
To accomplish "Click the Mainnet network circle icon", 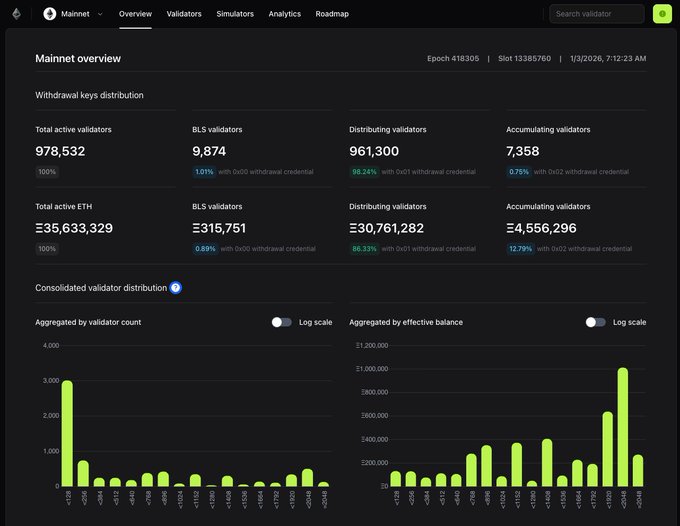I will click(49, 14).
